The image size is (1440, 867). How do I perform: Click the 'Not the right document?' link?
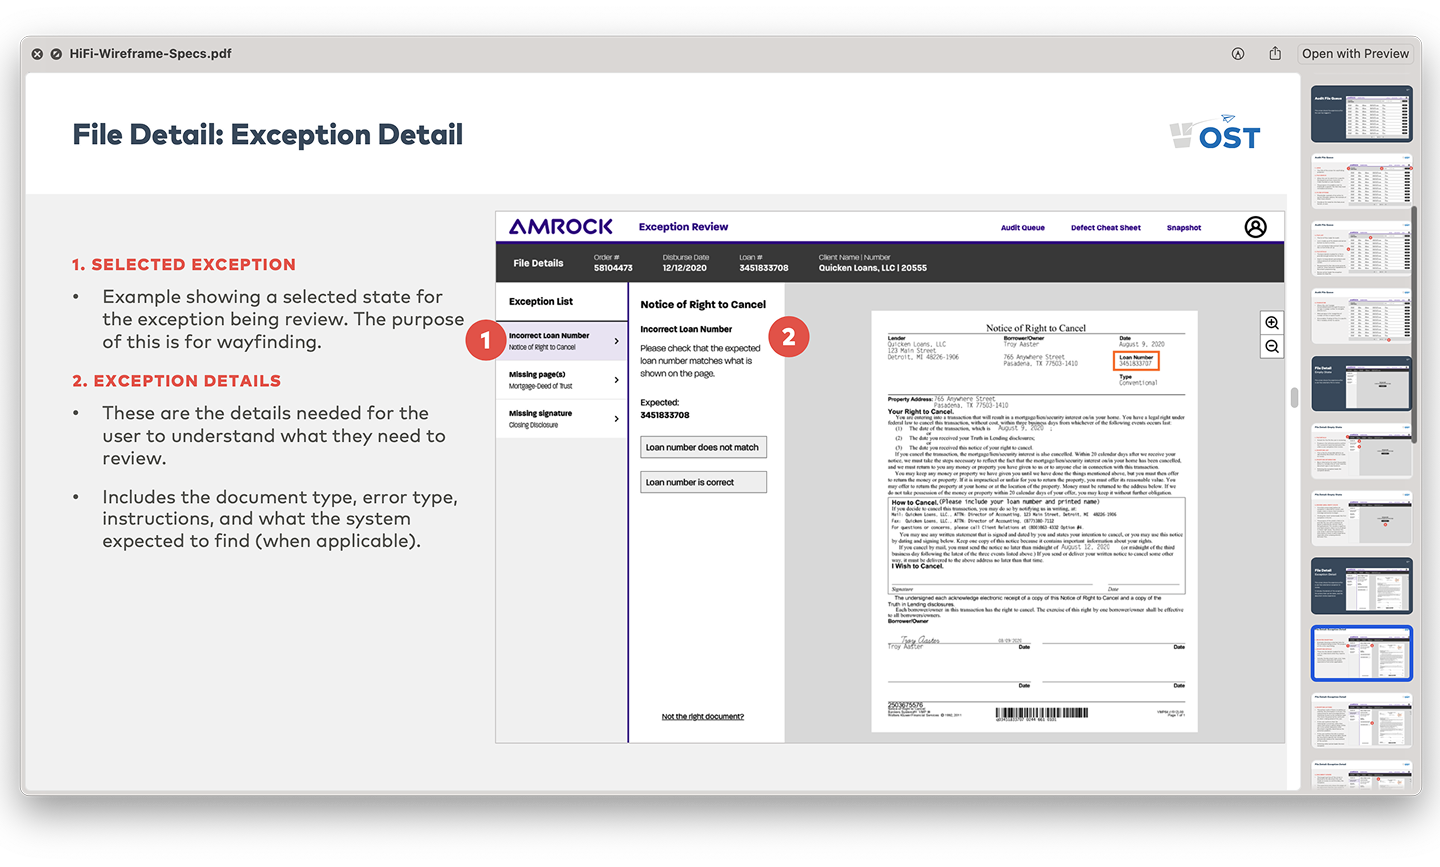(x=702, y=717)
